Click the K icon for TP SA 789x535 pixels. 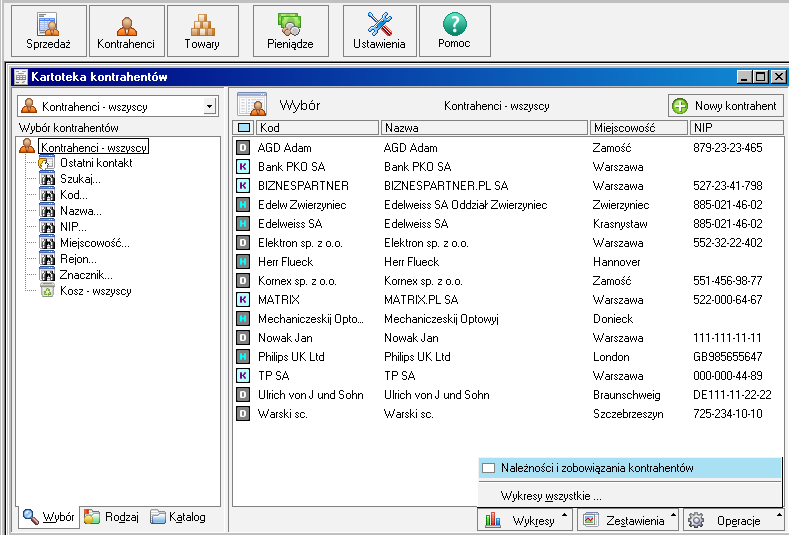point(243,375)
